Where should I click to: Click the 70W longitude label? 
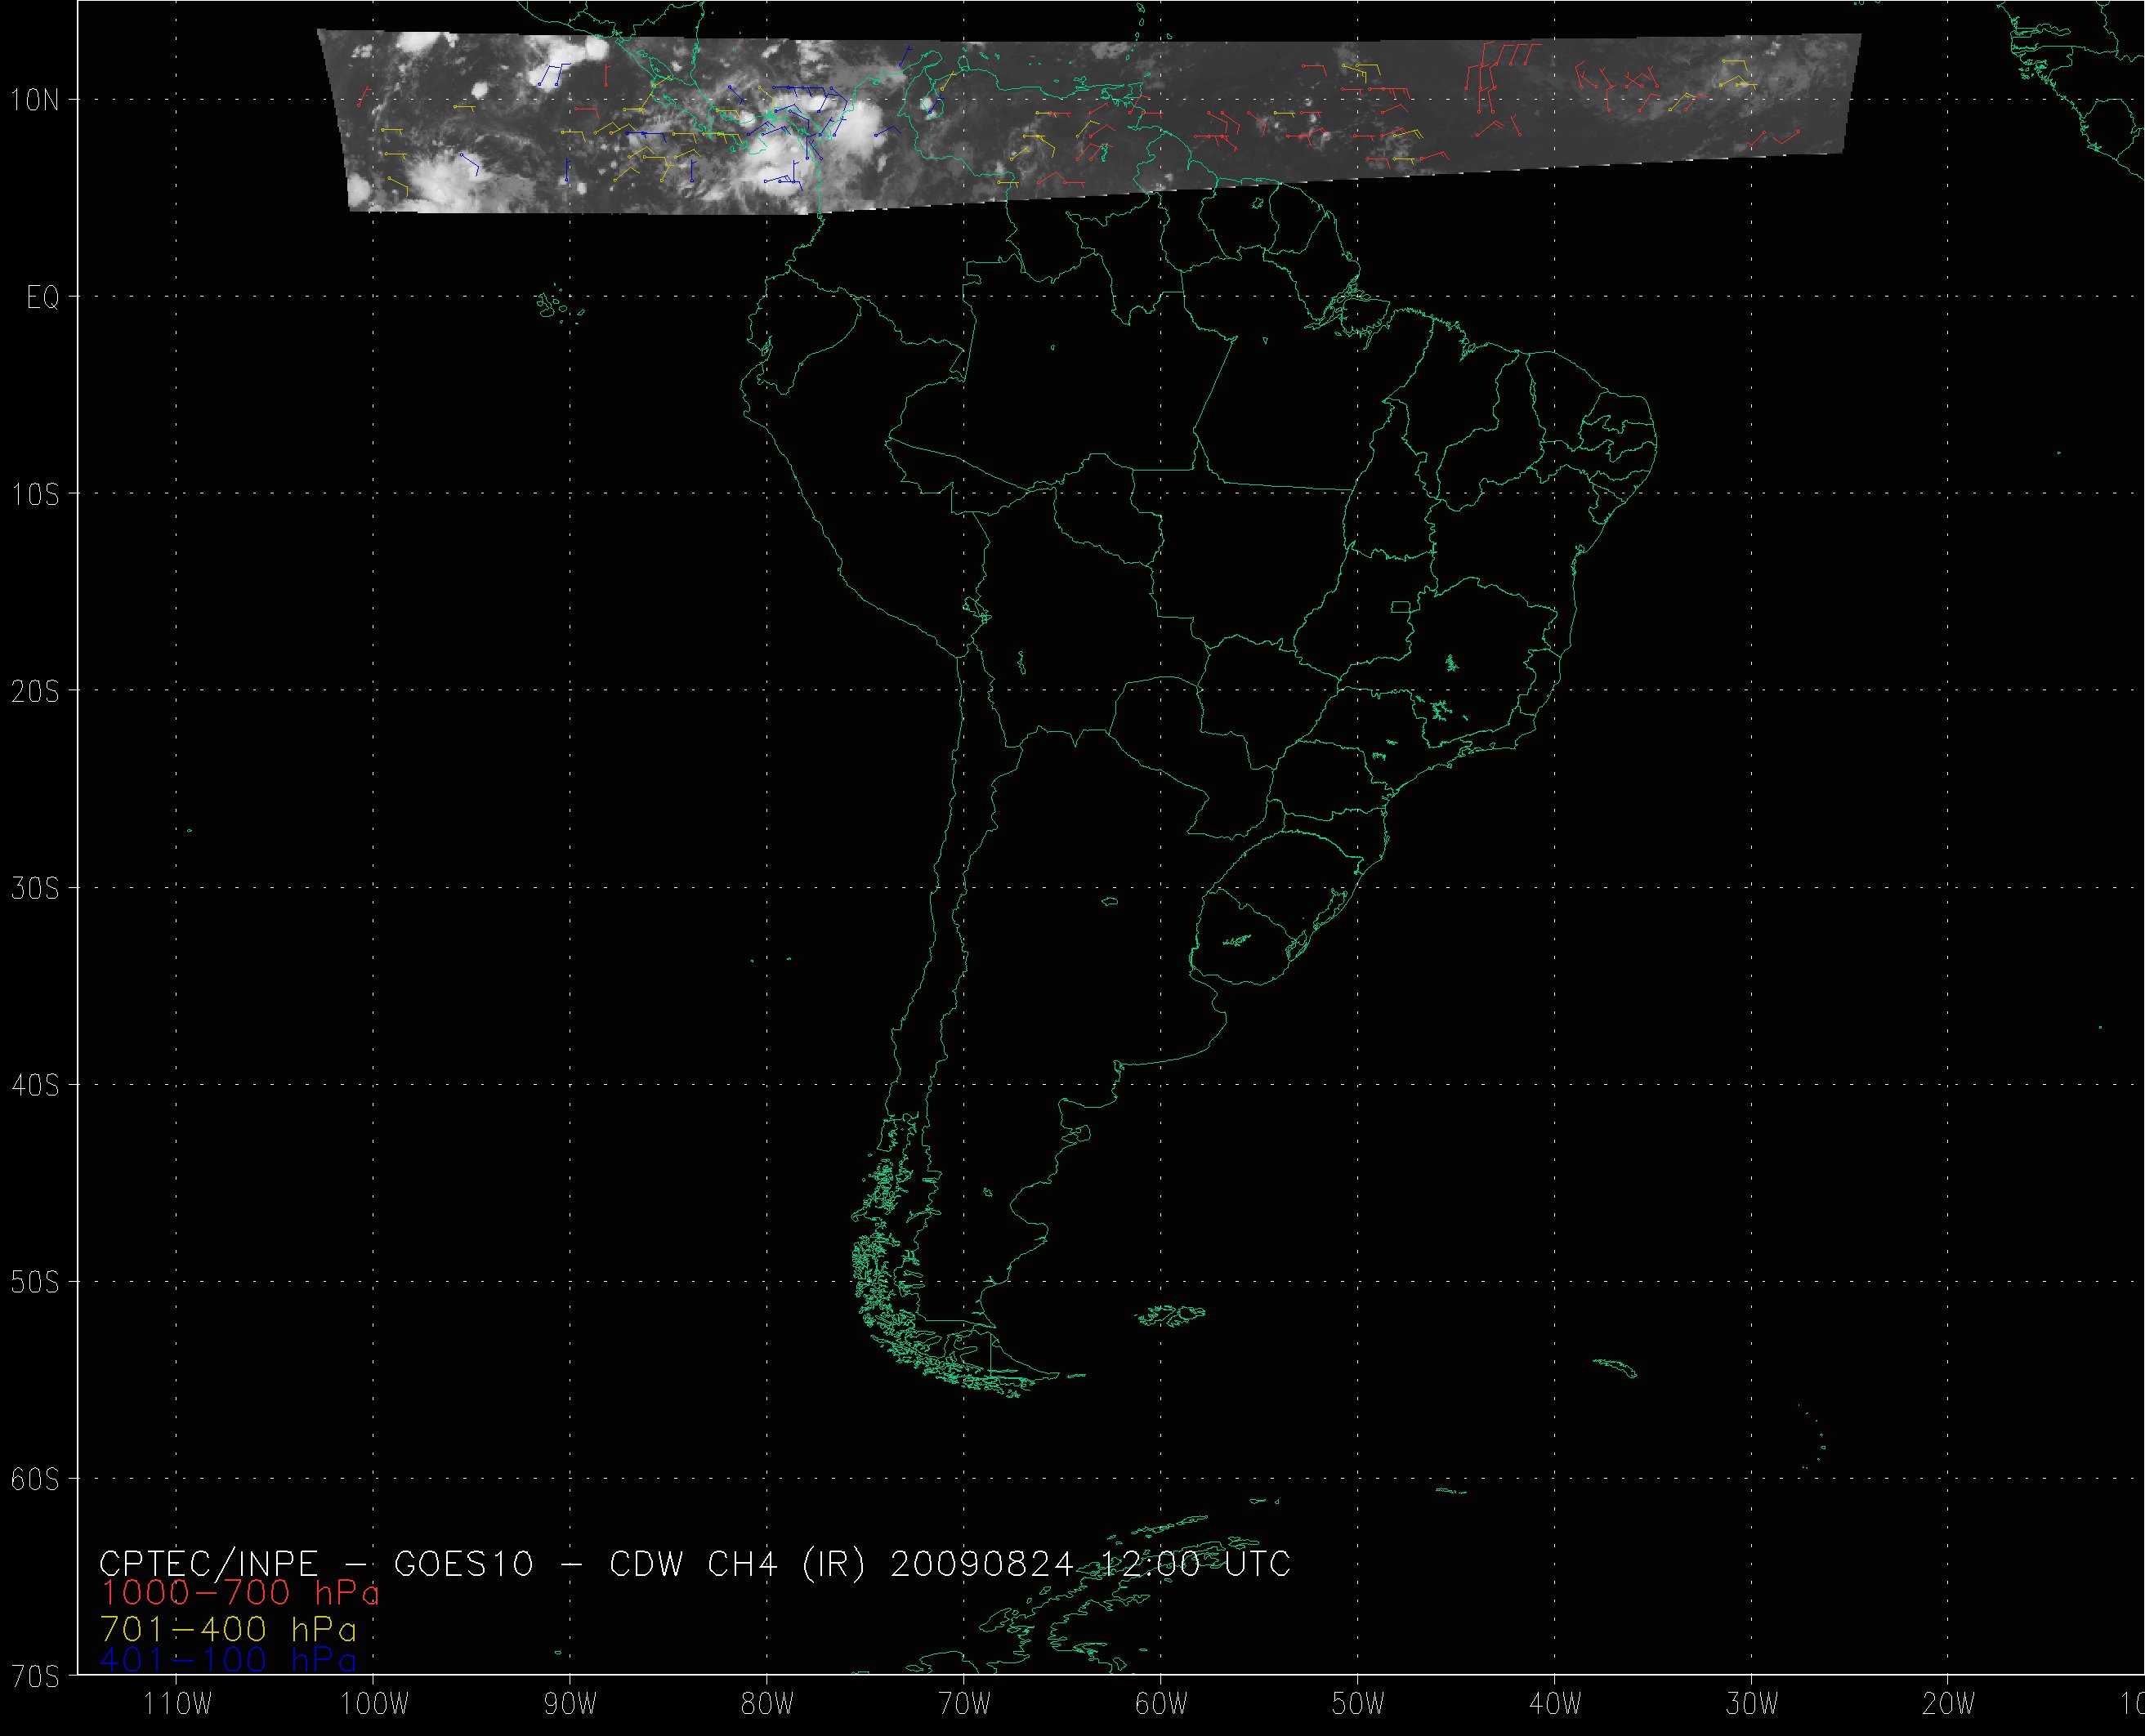point(964,1705)
